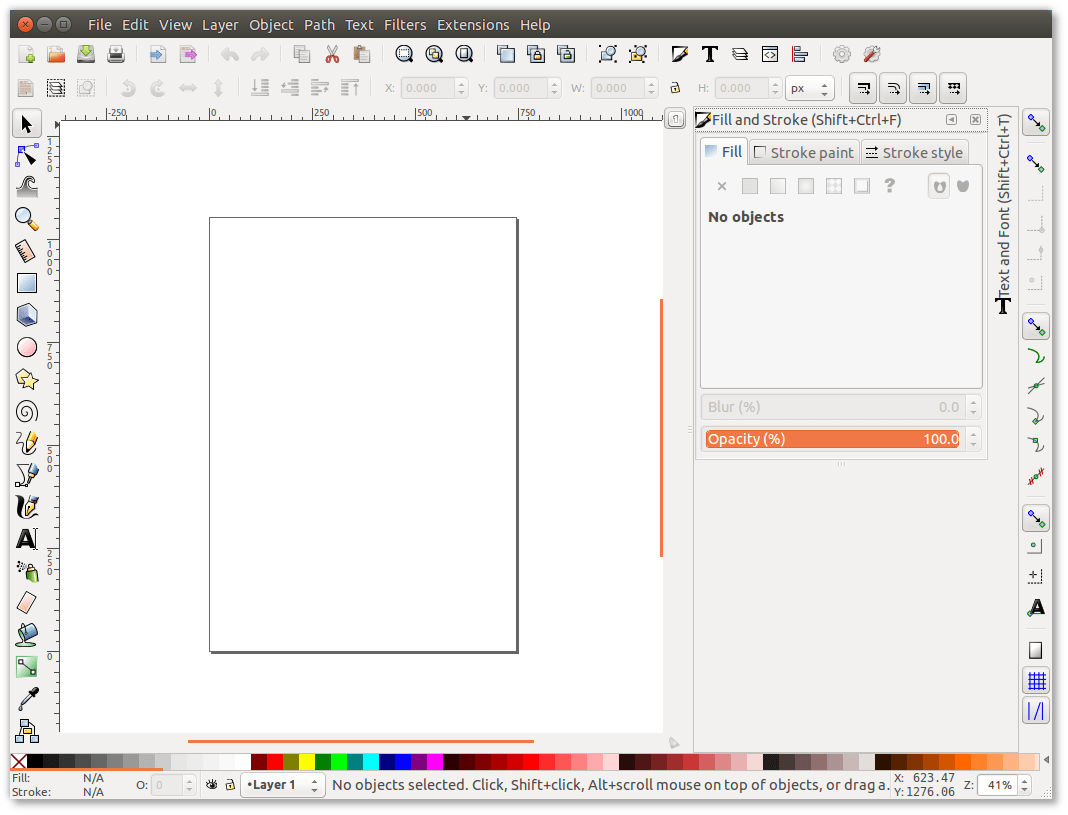Screen dimensions: 1068x815
Task: Open the Layer 1 layer selector
Action: tap(281, 785)
